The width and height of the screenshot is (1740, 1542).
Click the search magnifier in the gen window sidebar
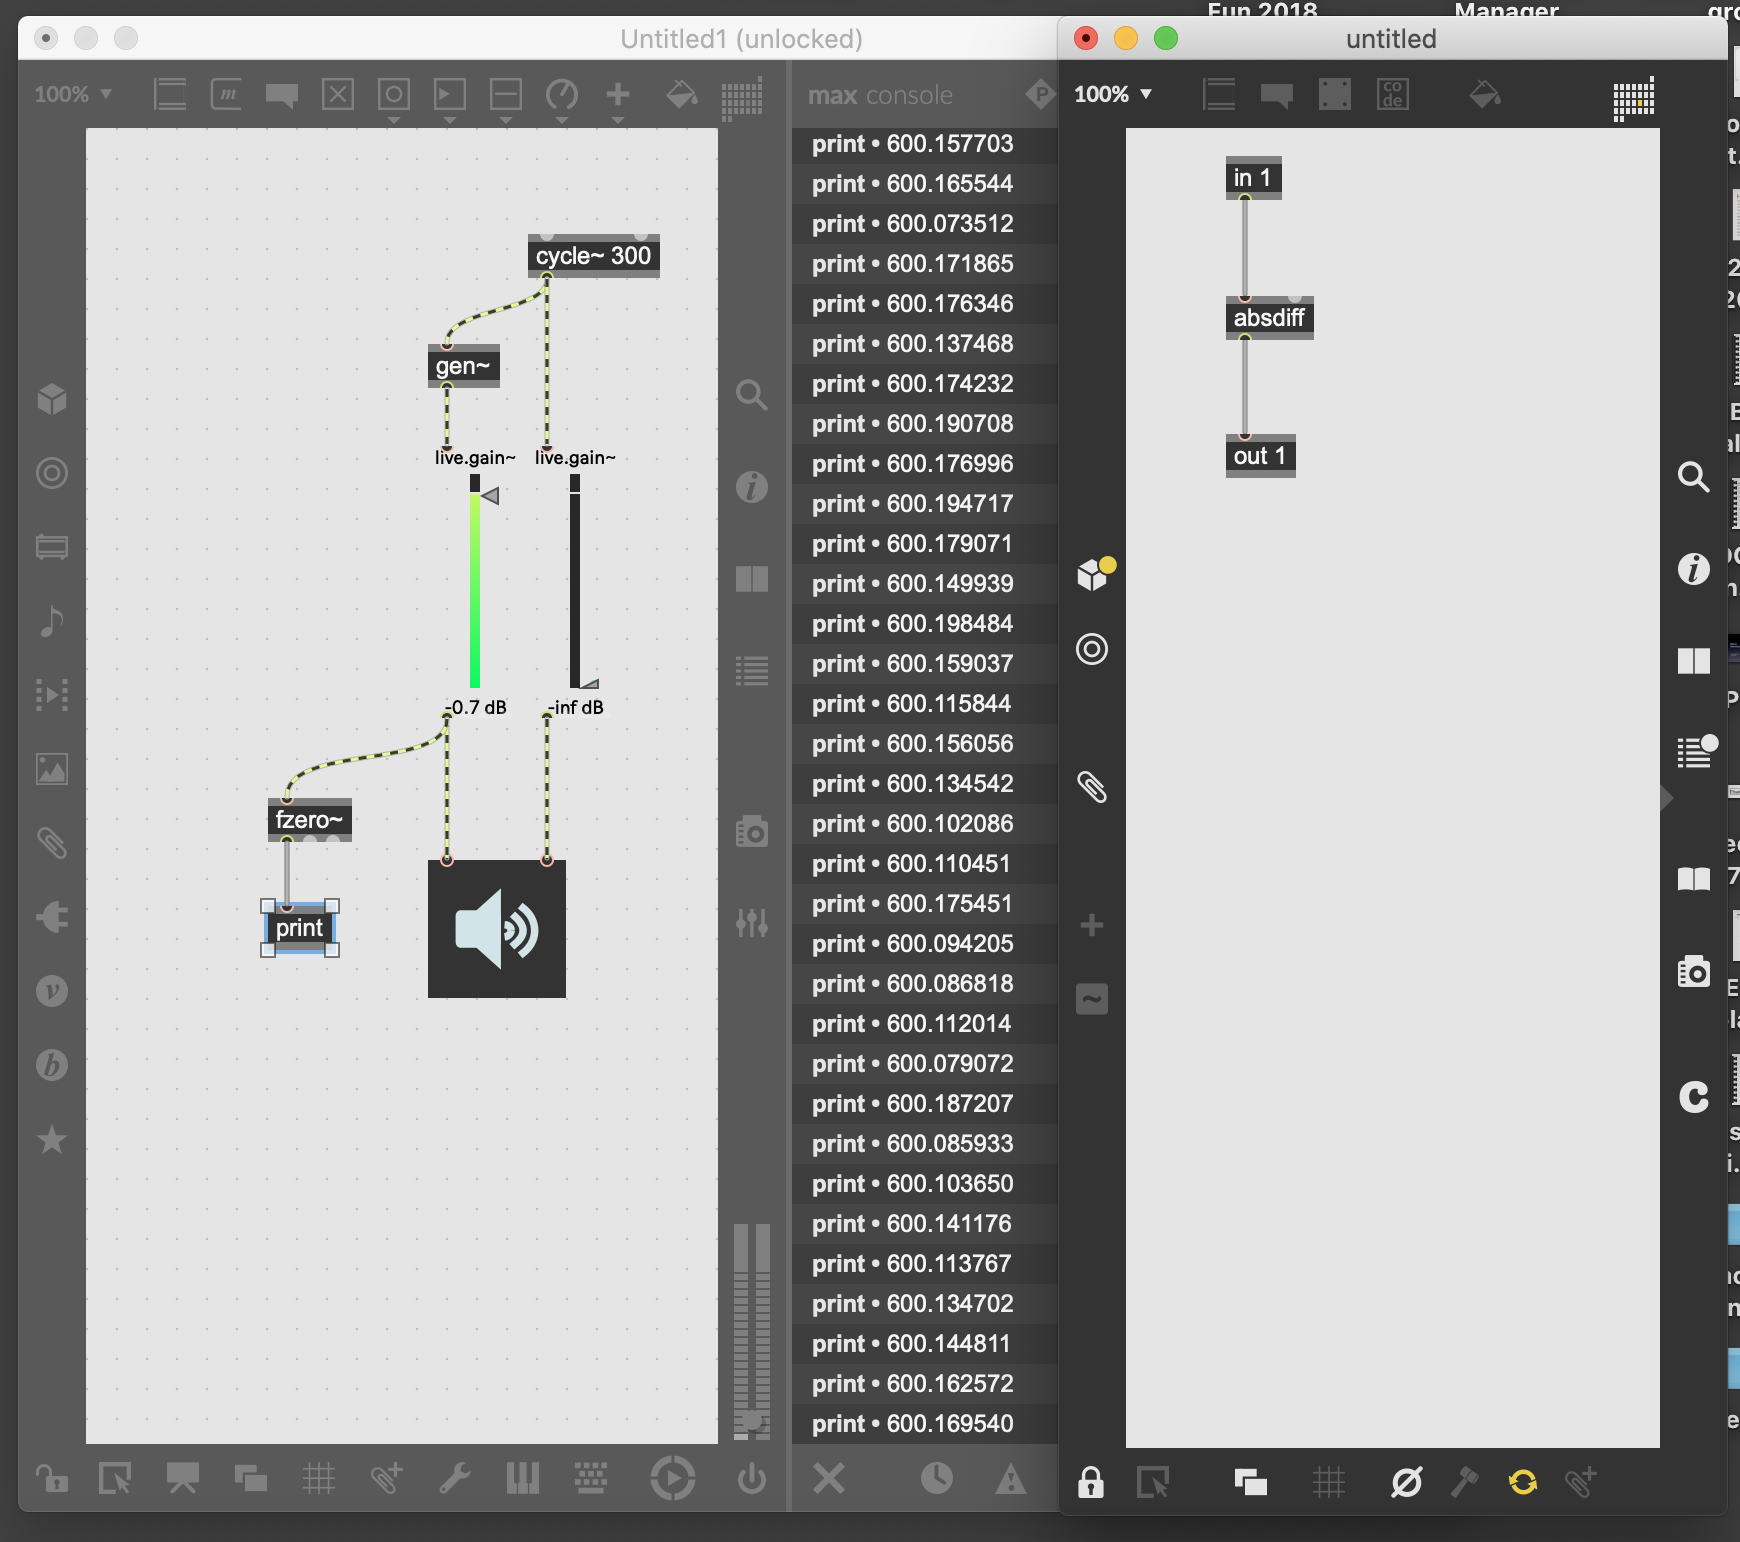tap(1693, 477)
